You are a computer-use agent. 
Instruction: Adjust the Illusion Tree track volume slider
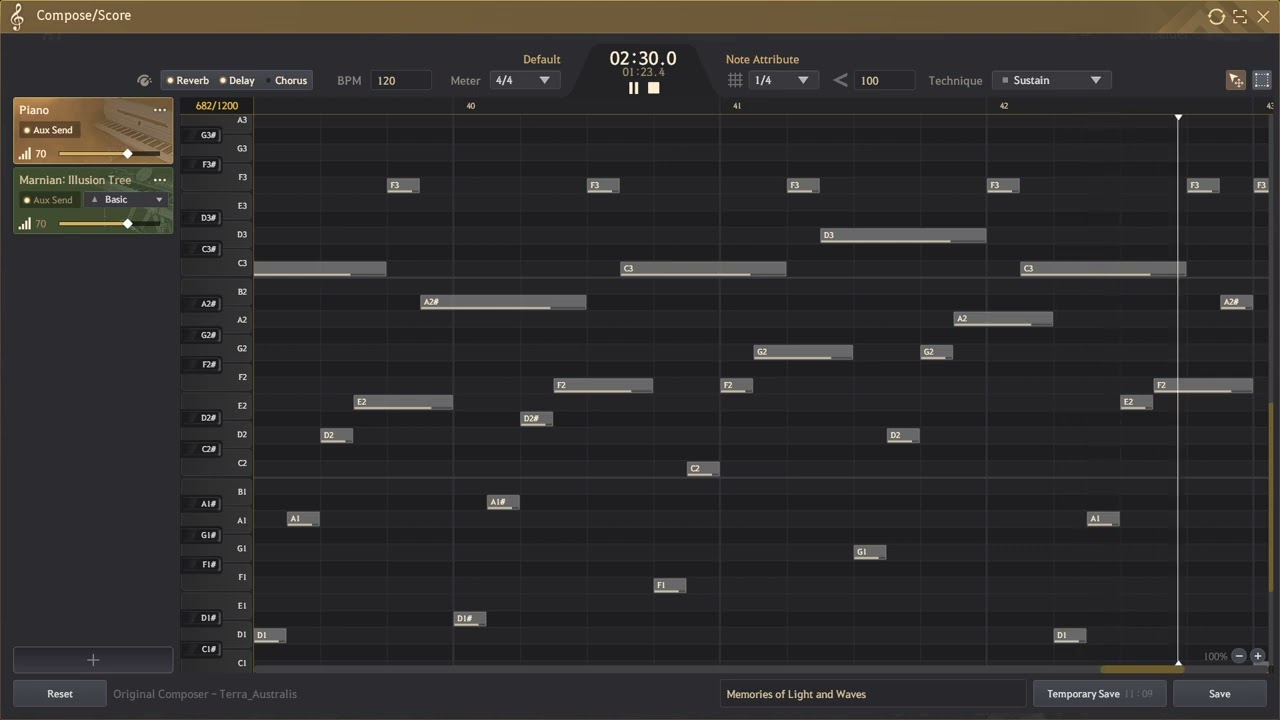[108, 224]
